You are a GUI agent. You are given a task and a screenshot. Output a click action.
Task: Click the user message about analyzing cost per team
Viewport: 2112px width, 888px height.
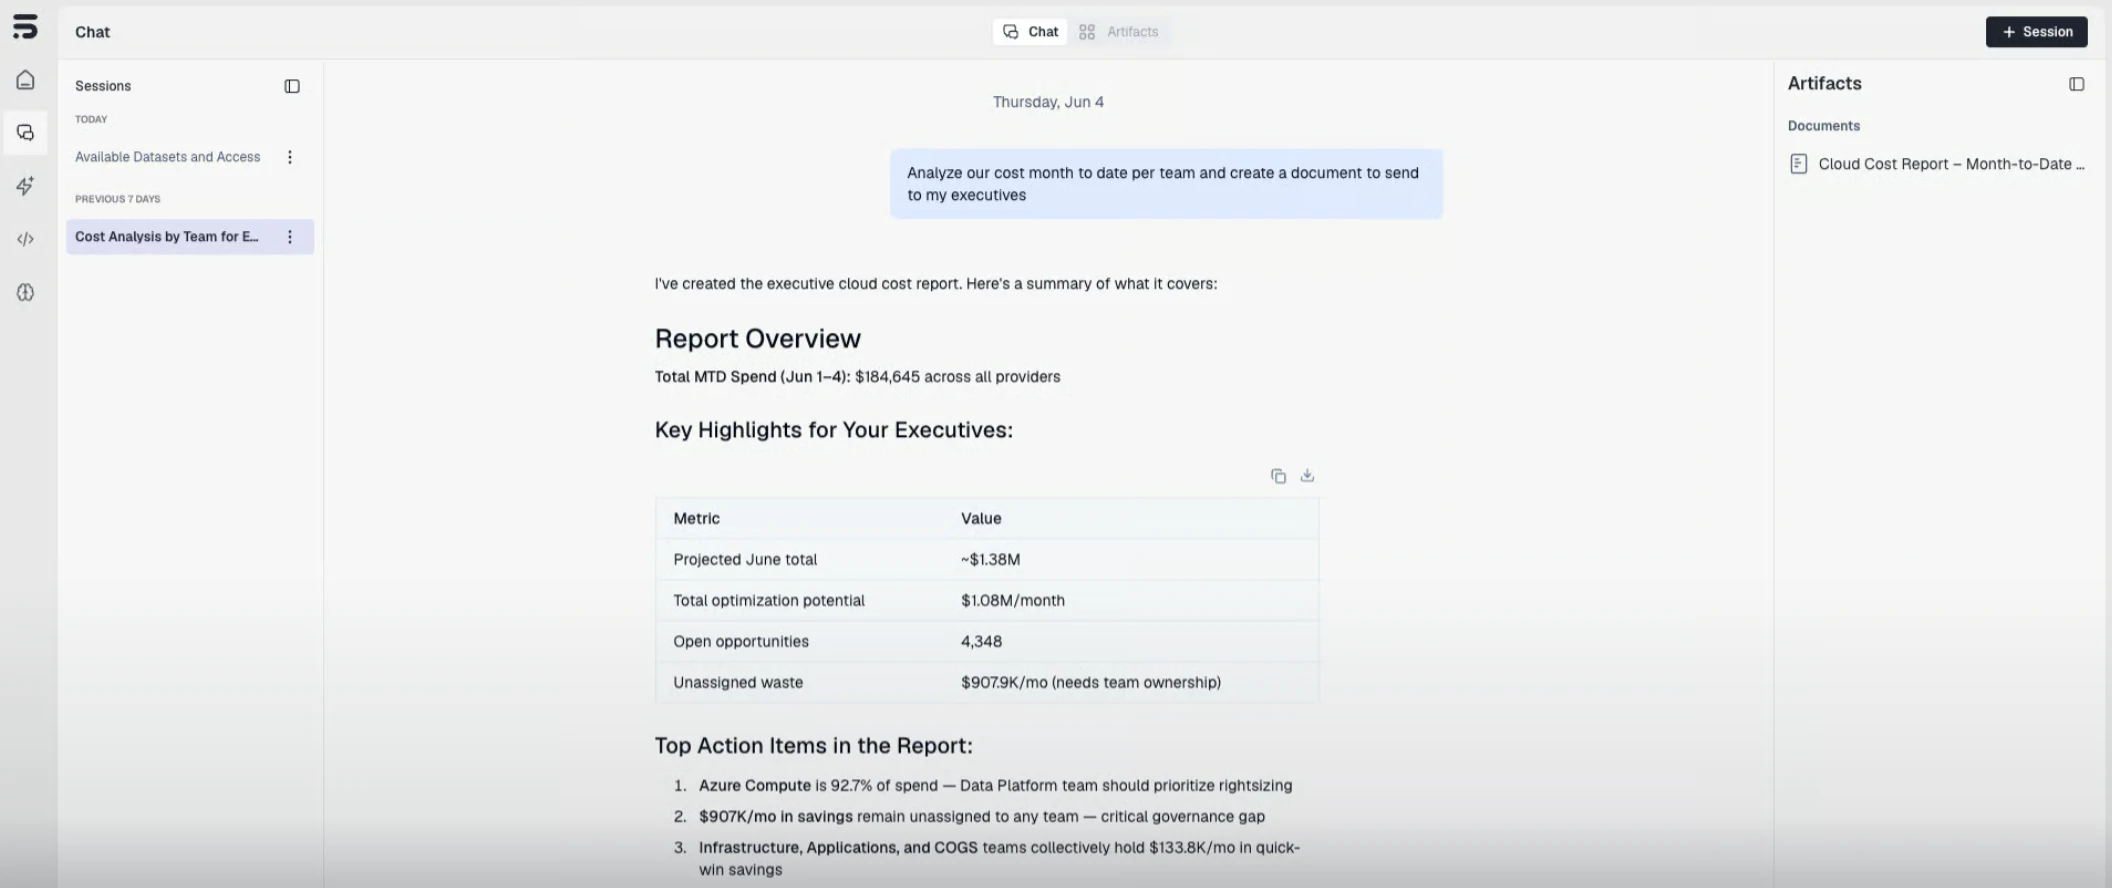[1166, 184]
